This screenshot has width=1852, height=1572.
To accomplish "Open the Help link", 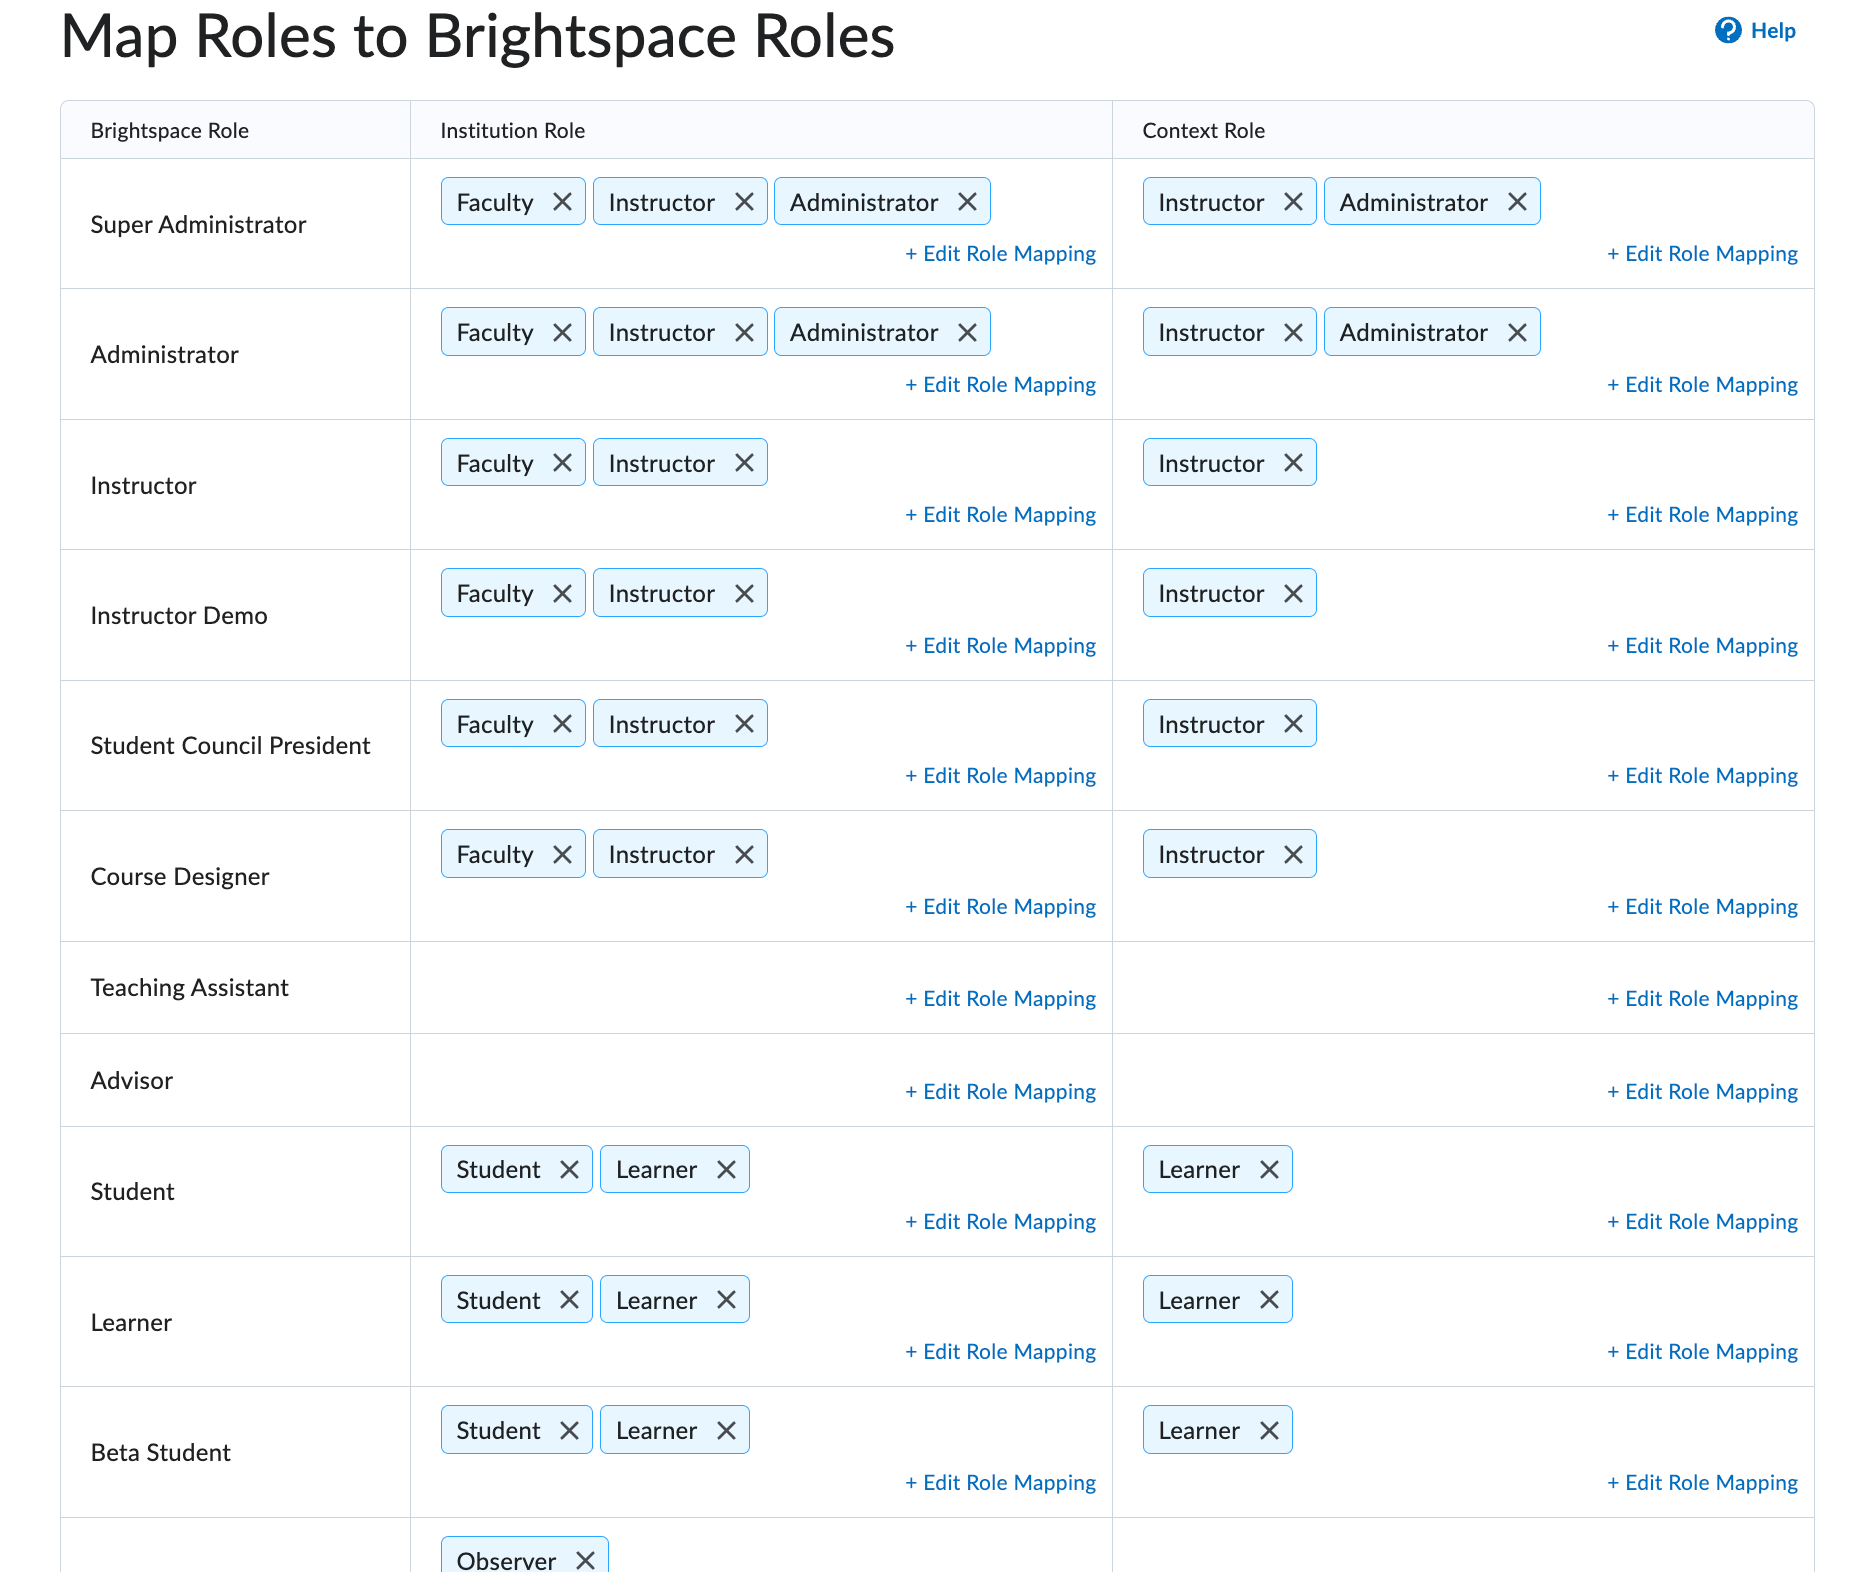I will click(1755, 31).
